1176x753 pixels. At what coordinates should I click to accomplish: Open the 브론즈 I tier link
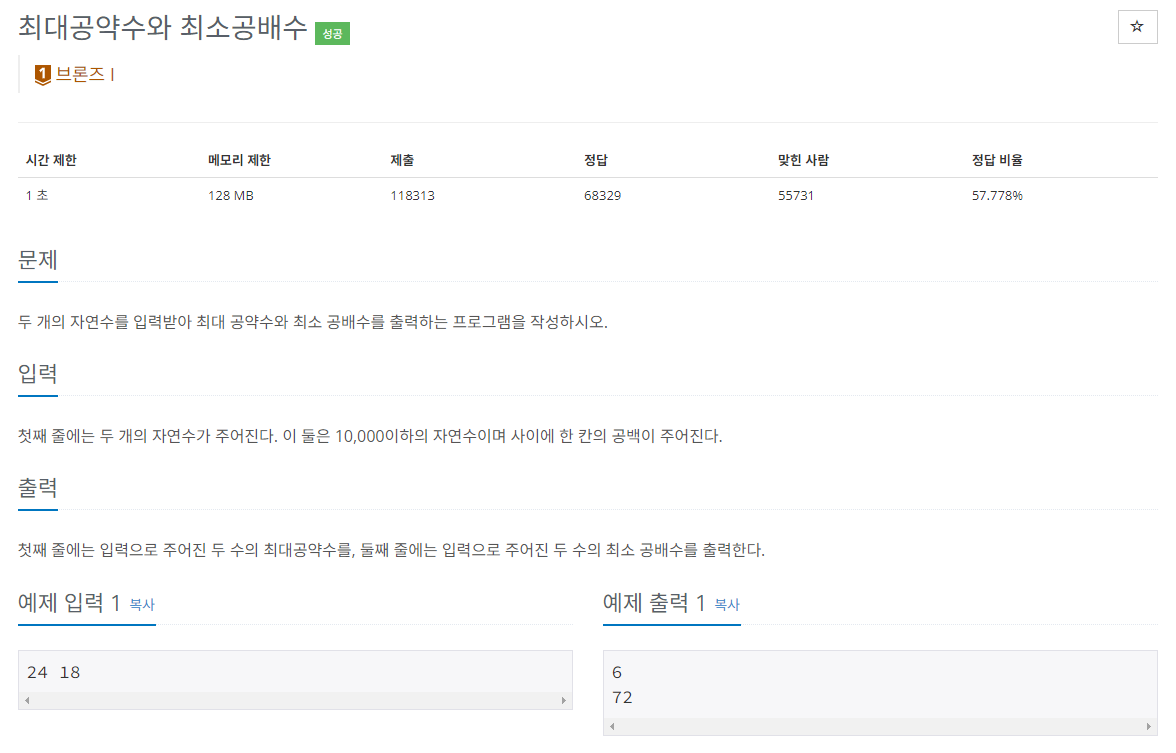pyautogui.click(x=85, y=74)
